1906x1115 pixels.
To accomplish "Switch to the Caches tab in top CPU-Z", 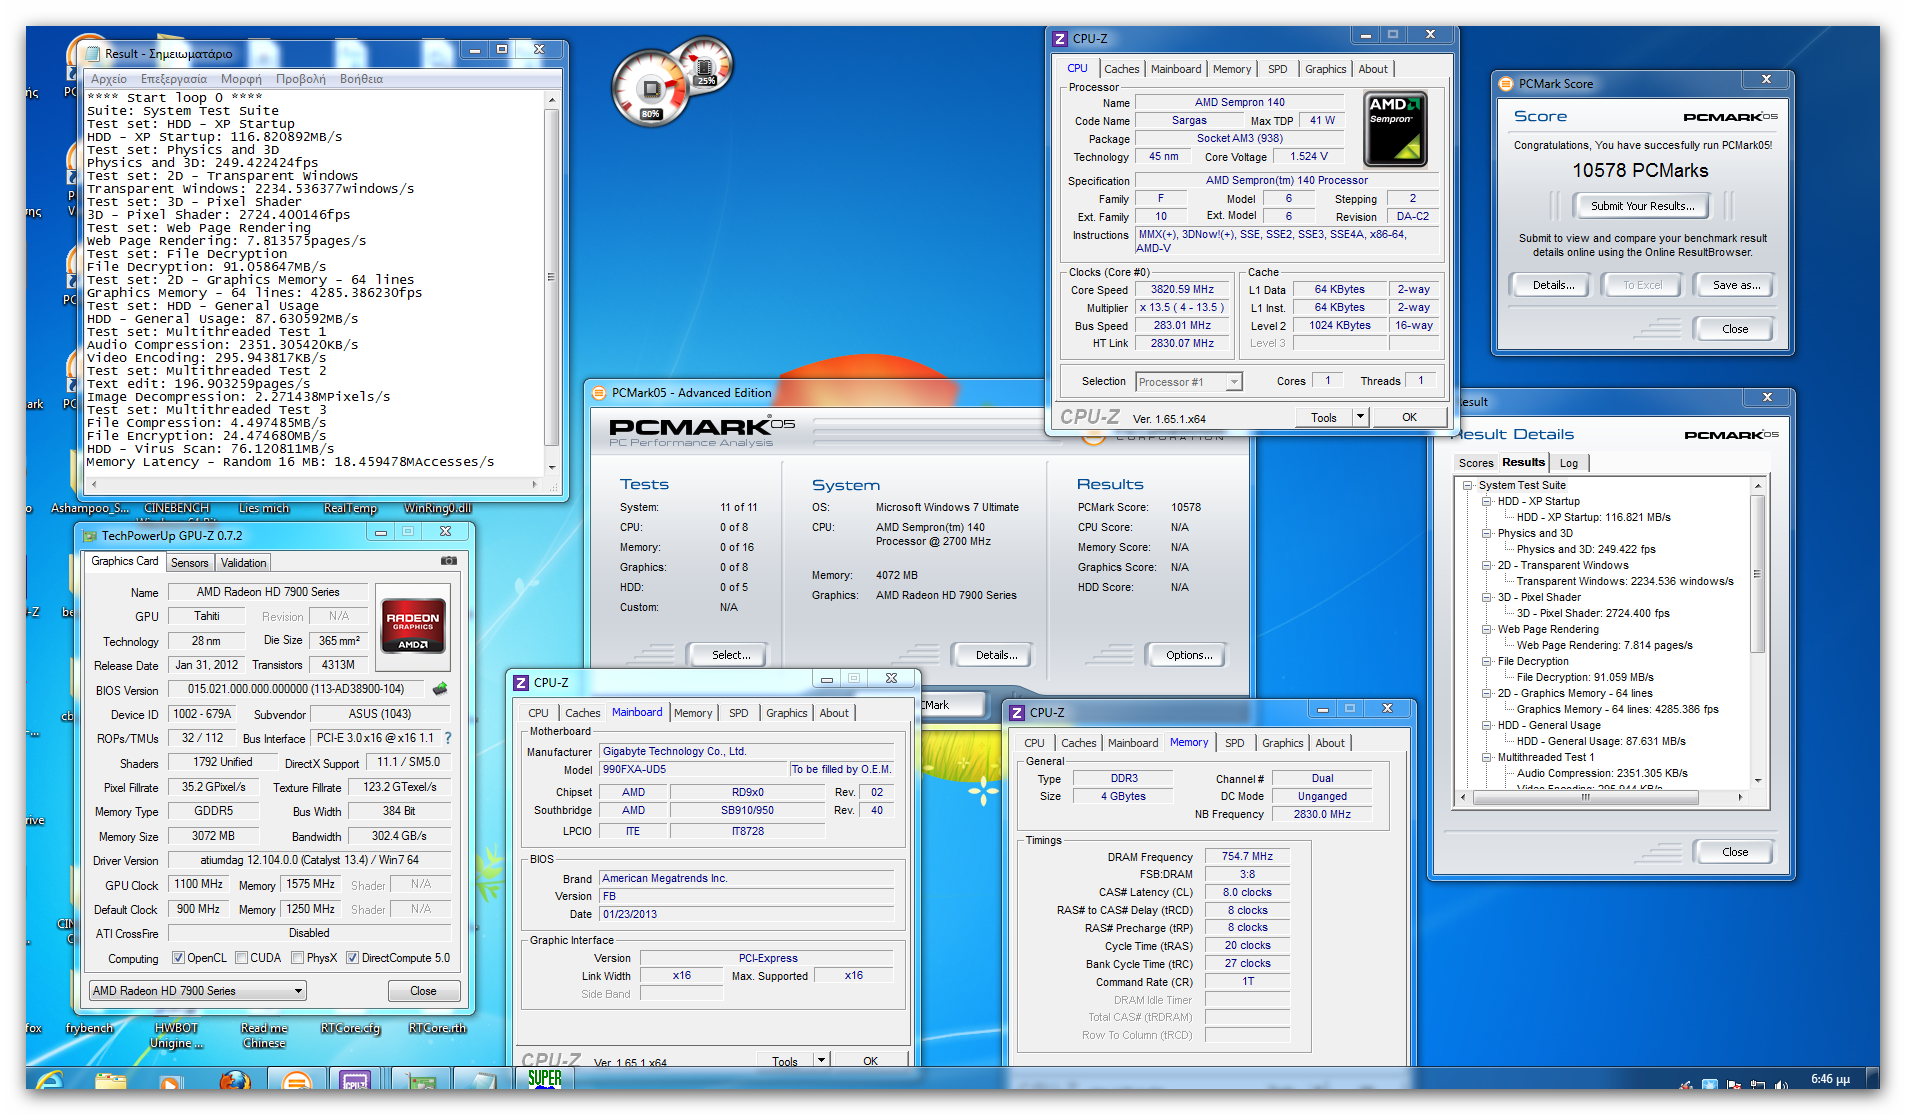I will tap(1121, 69).
